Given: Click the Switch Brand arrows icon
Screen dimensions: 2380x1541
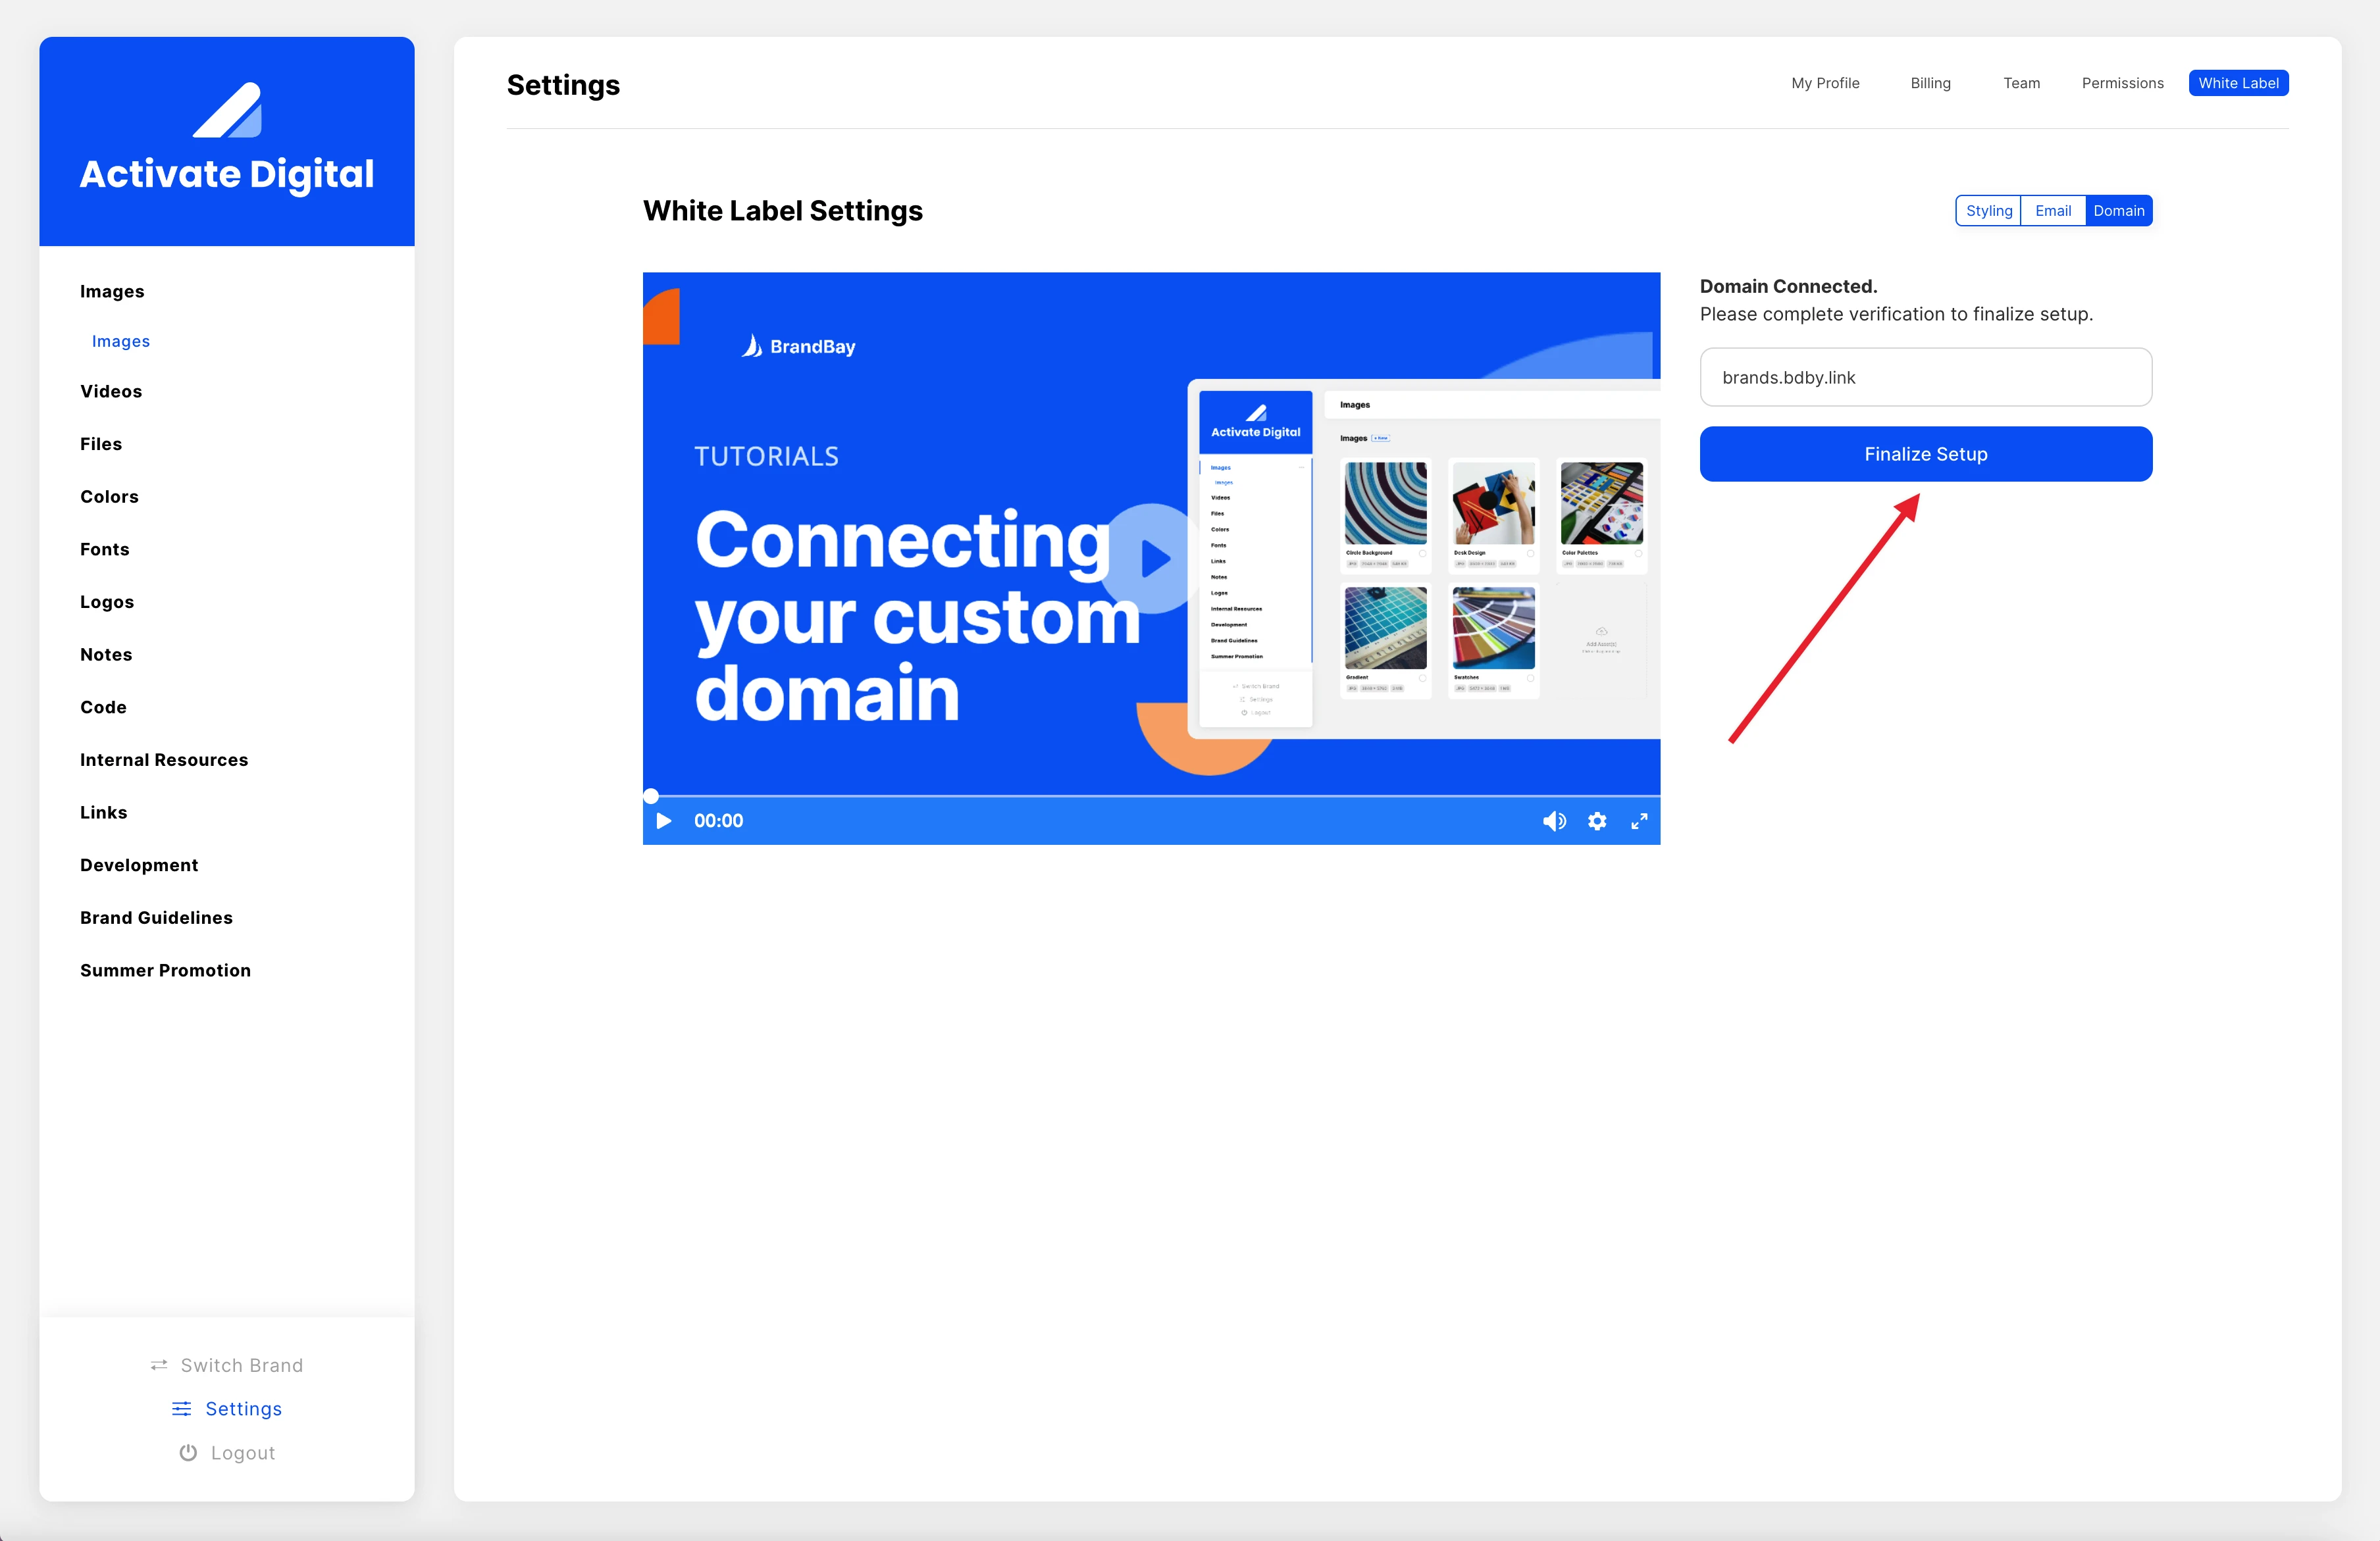Looking at the screenshot, I should (x=160, y=1365).
